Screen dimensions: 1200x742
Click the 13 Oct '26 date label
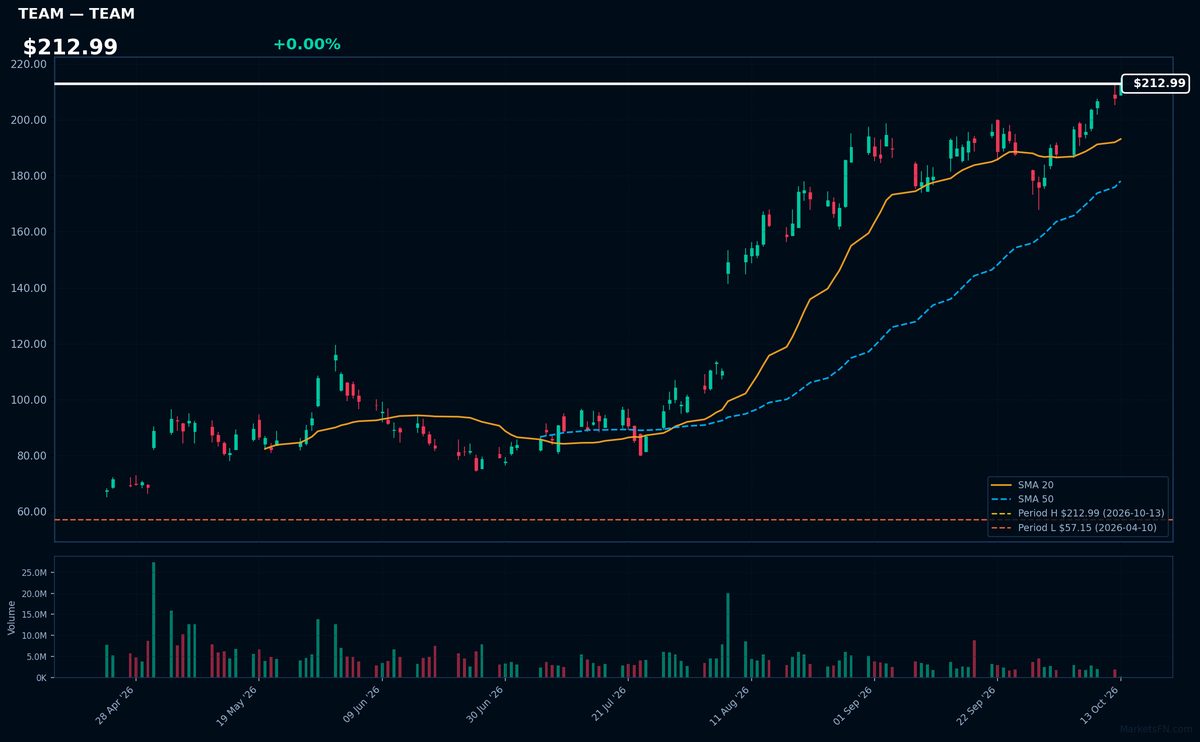(x=1102, y=706)
